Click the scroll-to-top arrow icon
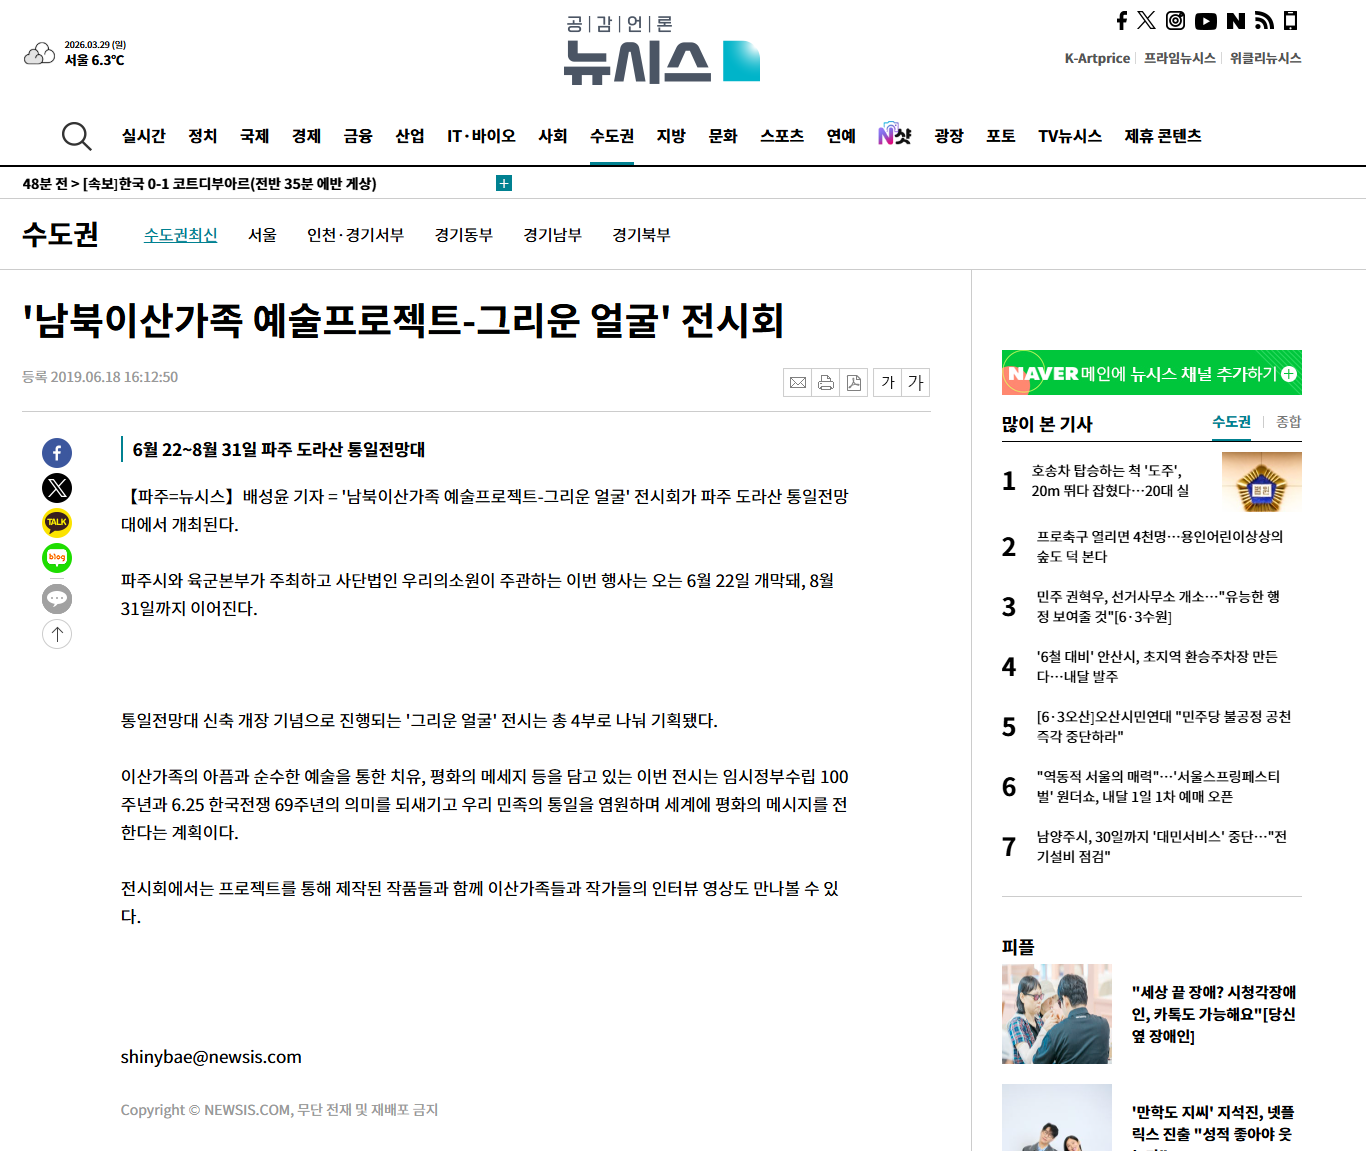 click(57, 634)
